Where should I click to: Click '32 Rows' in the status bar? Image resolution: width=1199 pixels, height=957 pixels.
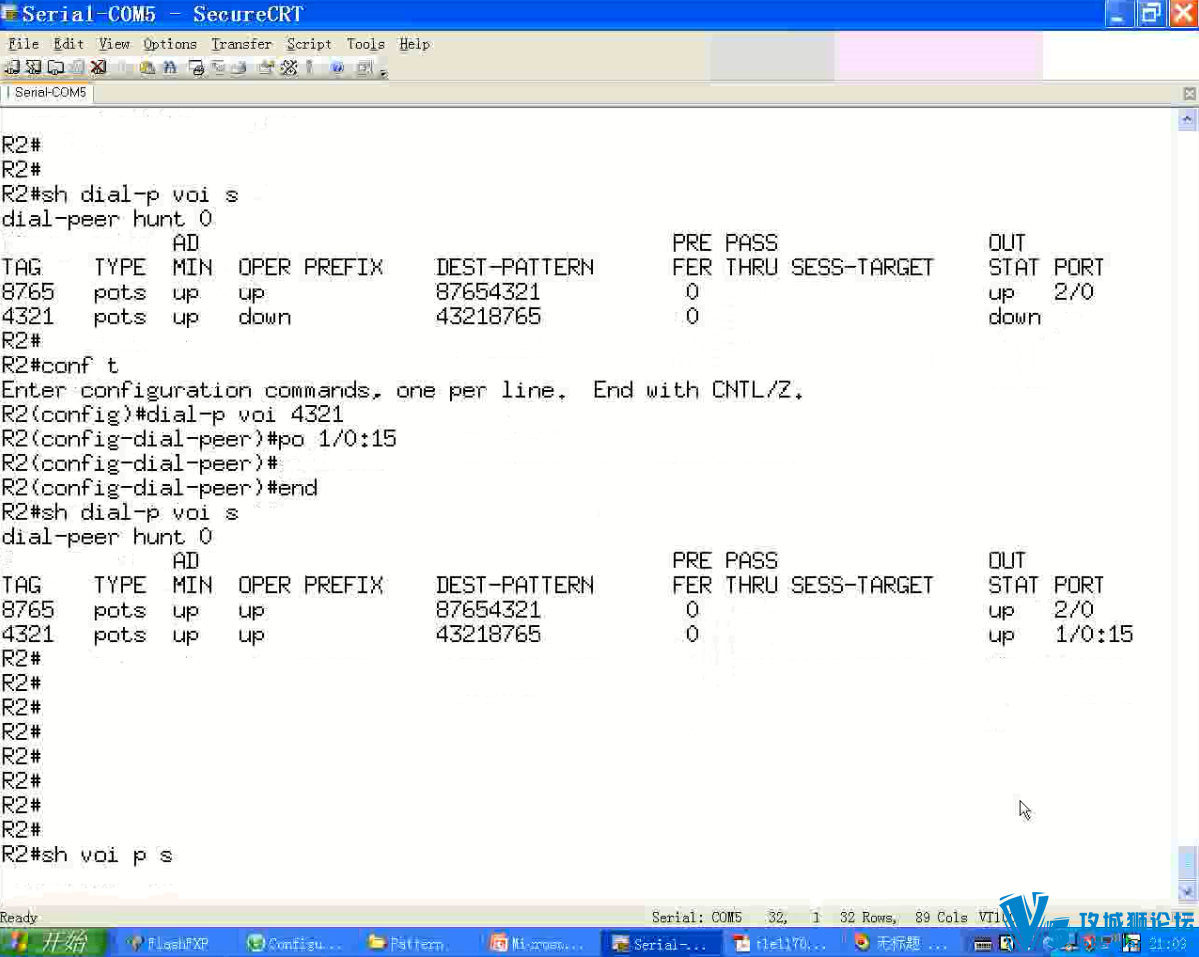(x=868, y=916)
